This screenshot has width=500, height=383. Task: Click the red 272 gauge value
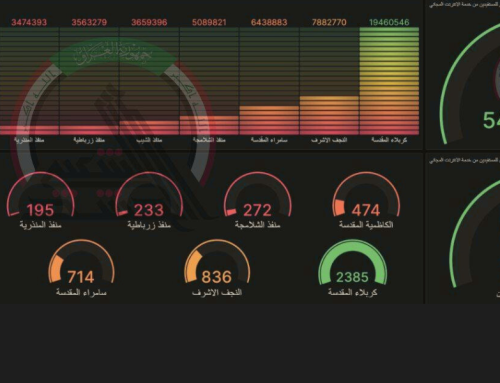point(257,210)
